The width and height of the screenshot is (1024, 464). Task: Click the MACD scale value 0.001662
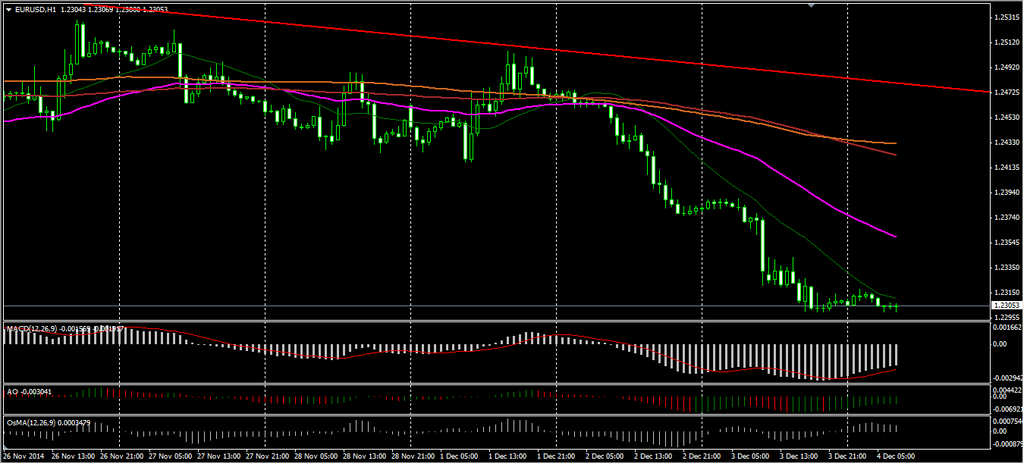point(1005,327)
